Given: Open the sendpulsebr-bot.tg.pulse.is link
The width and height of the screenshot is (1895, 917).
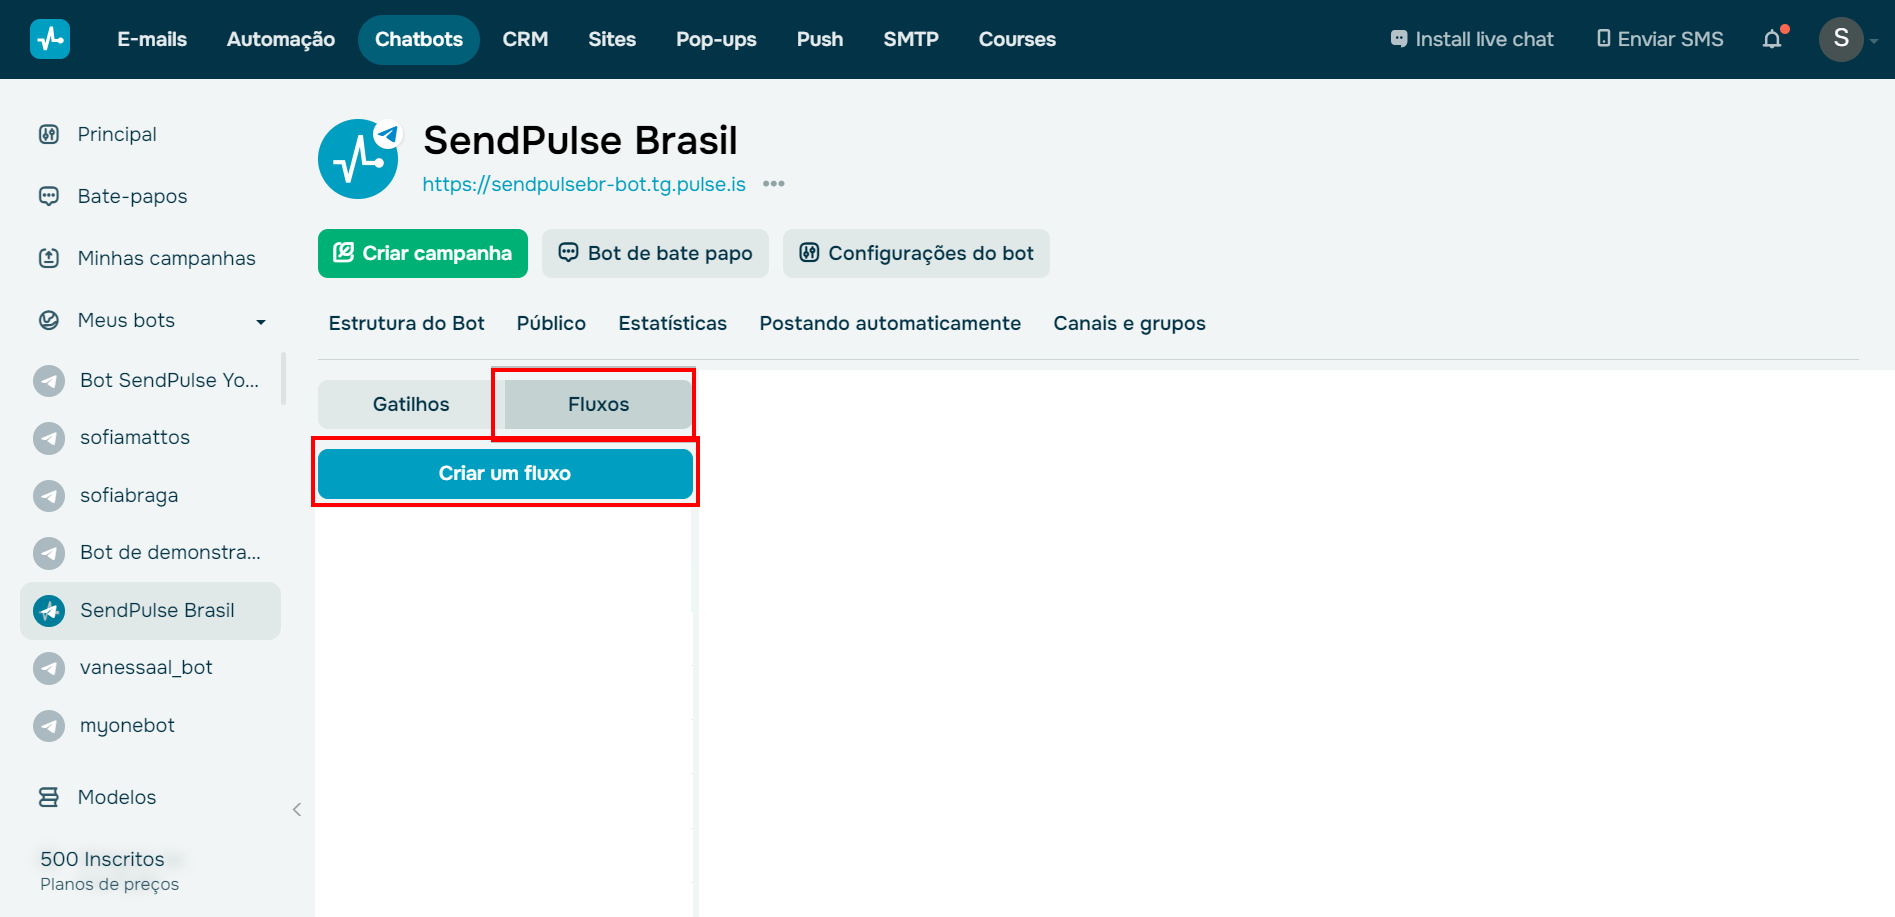Looking at the screenshot, I should pyautogui.click(x=584, y=184).
